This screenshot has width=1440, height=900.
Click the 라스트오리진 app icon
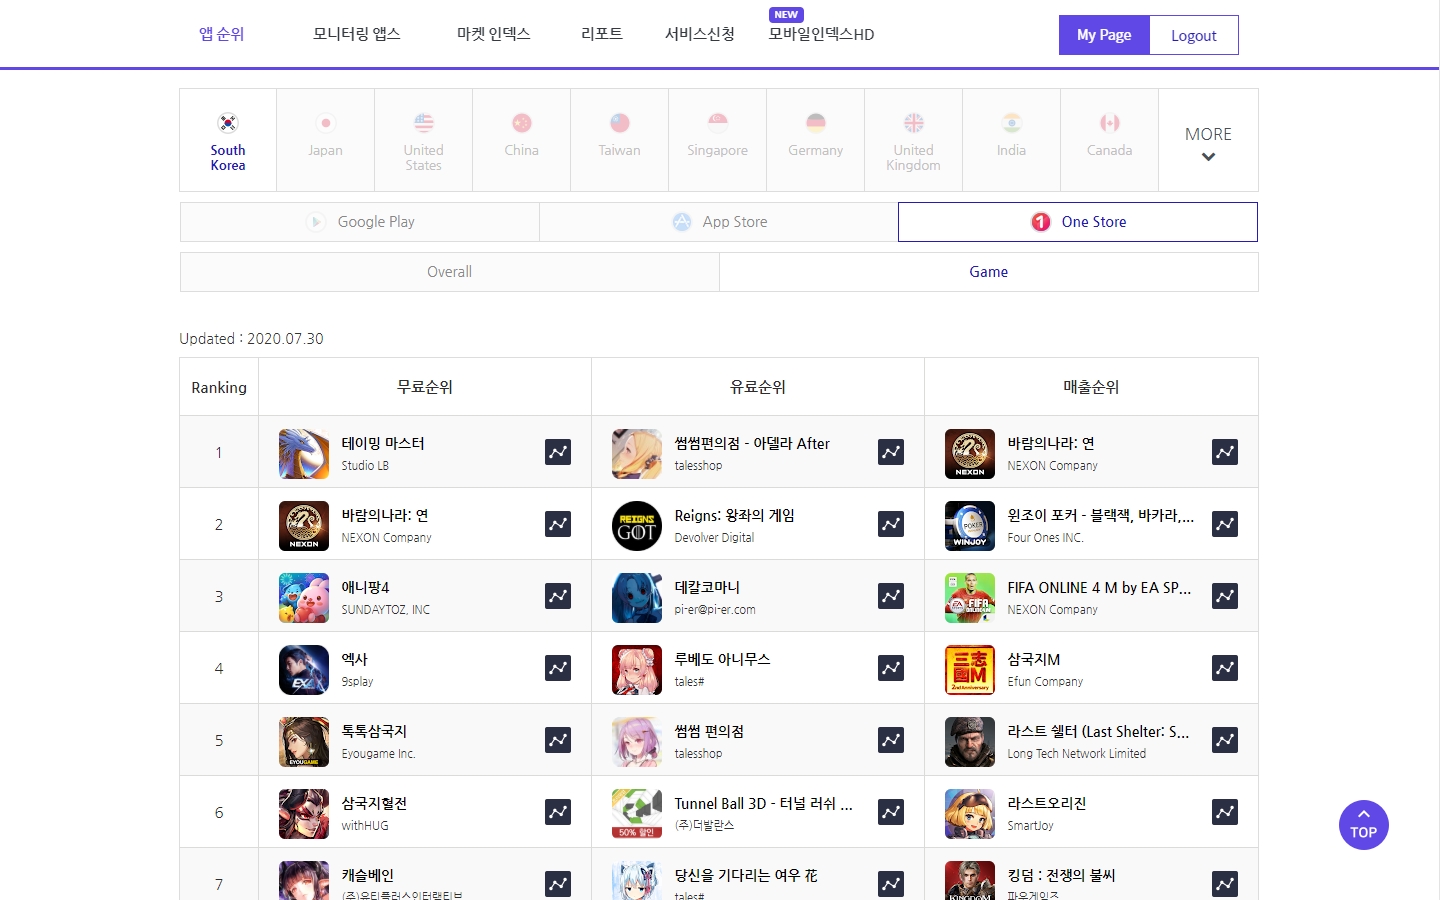point(970,814)
